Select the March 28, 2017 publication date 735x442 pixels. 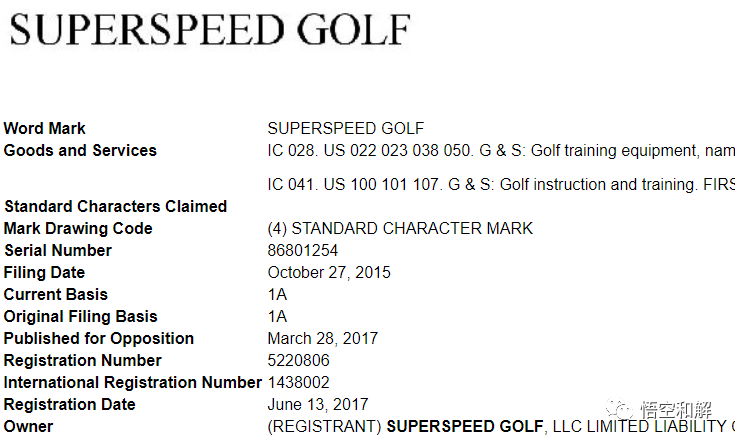[x=322, y=339]
